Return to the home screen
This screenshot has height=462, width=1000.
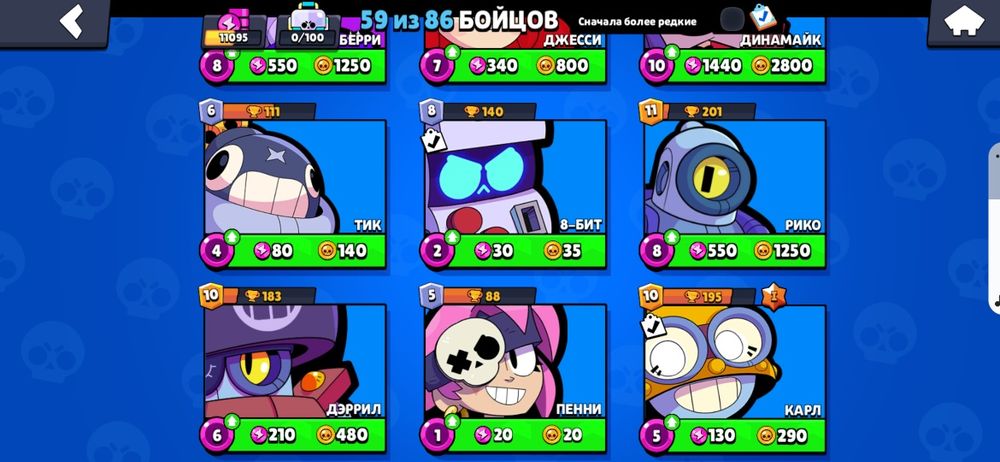coord(964,23)
